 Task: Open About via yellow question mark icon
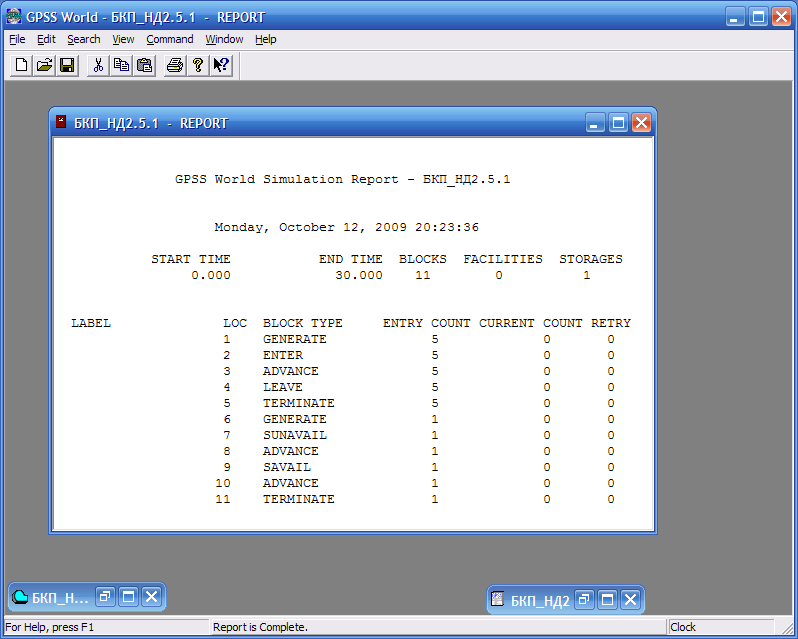(x=198, y=66)
